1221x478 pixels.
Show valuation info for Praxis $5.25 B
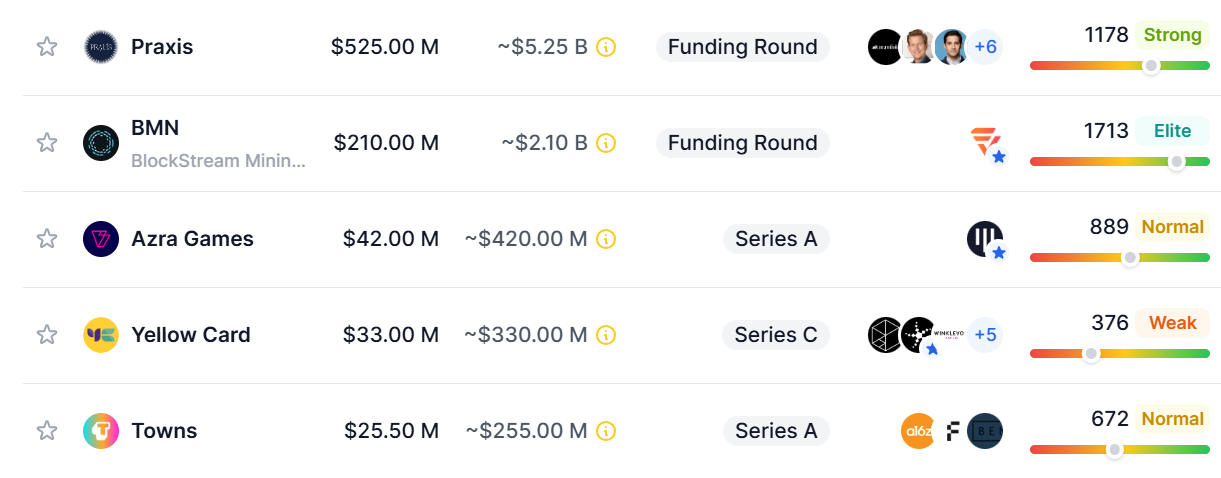click(606, 47)
